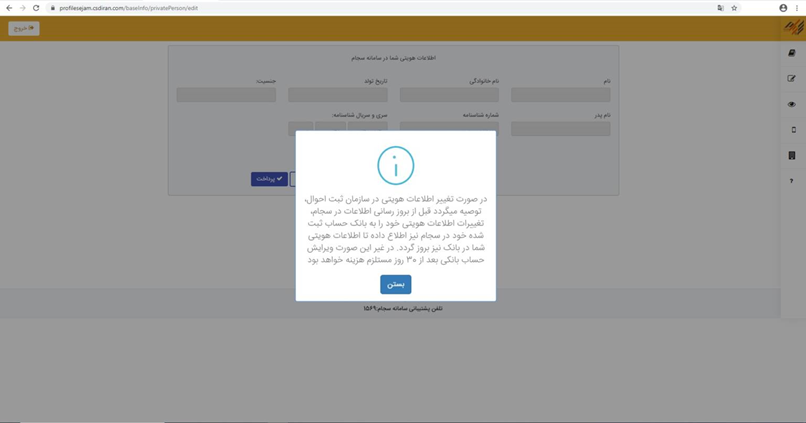This screenshot has height=423, width=806.
Task: Go back in browser history
Action: [x=9, y=8]
